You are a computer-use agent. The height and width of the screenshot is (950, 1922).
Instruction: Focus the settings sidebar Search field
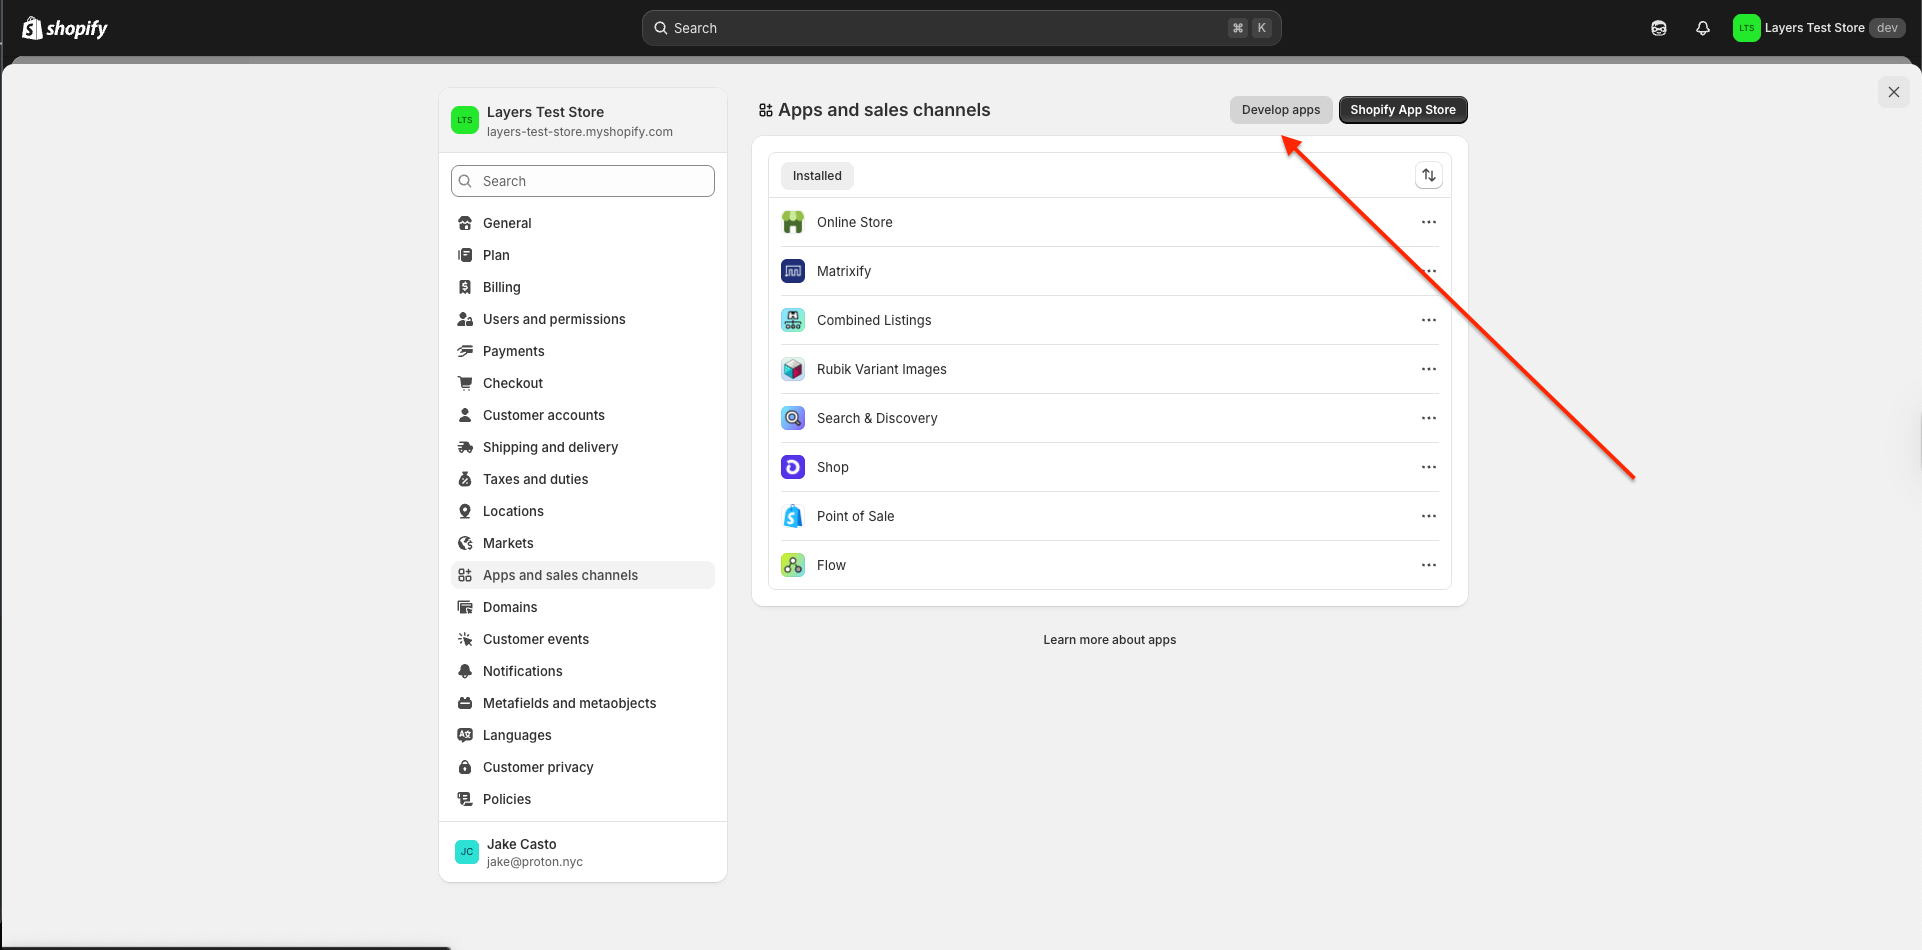583,181
